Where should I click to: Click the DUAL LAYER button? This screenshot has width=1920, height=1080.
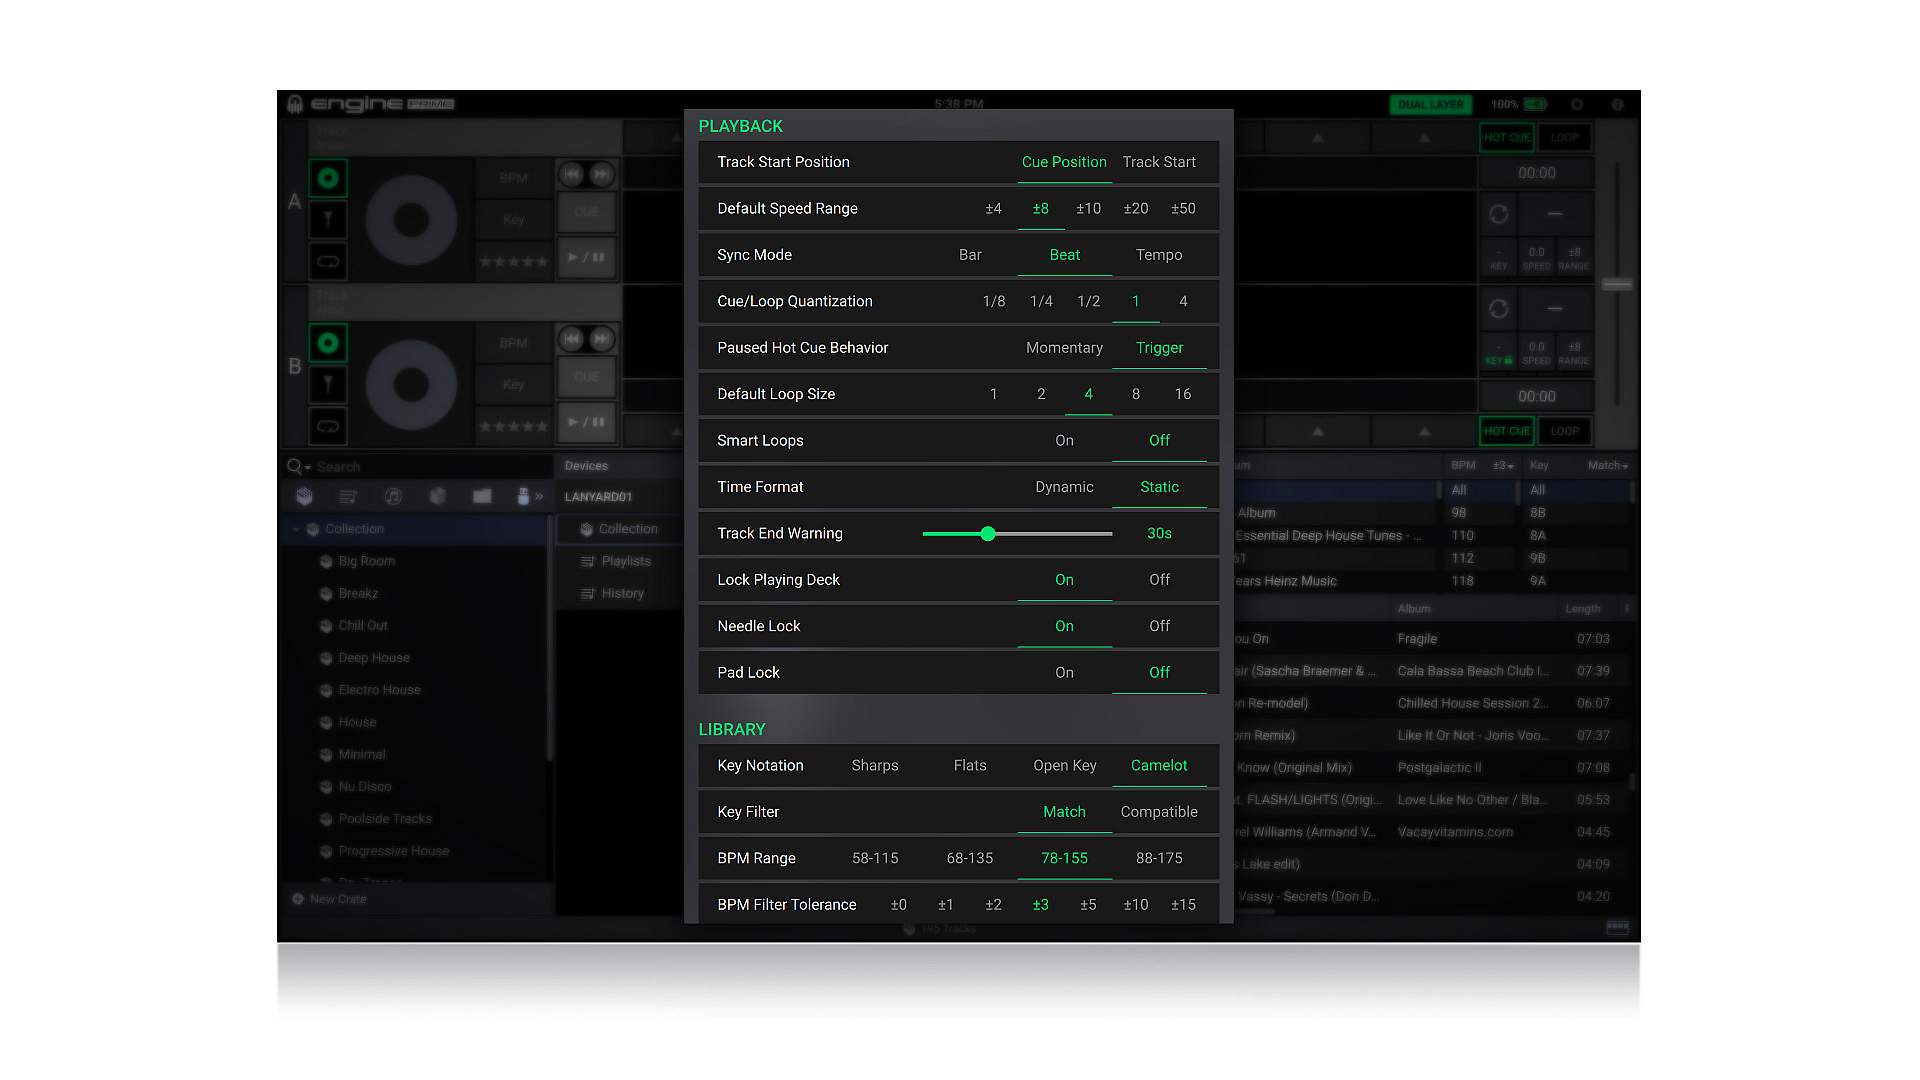tap(1430, 105)
